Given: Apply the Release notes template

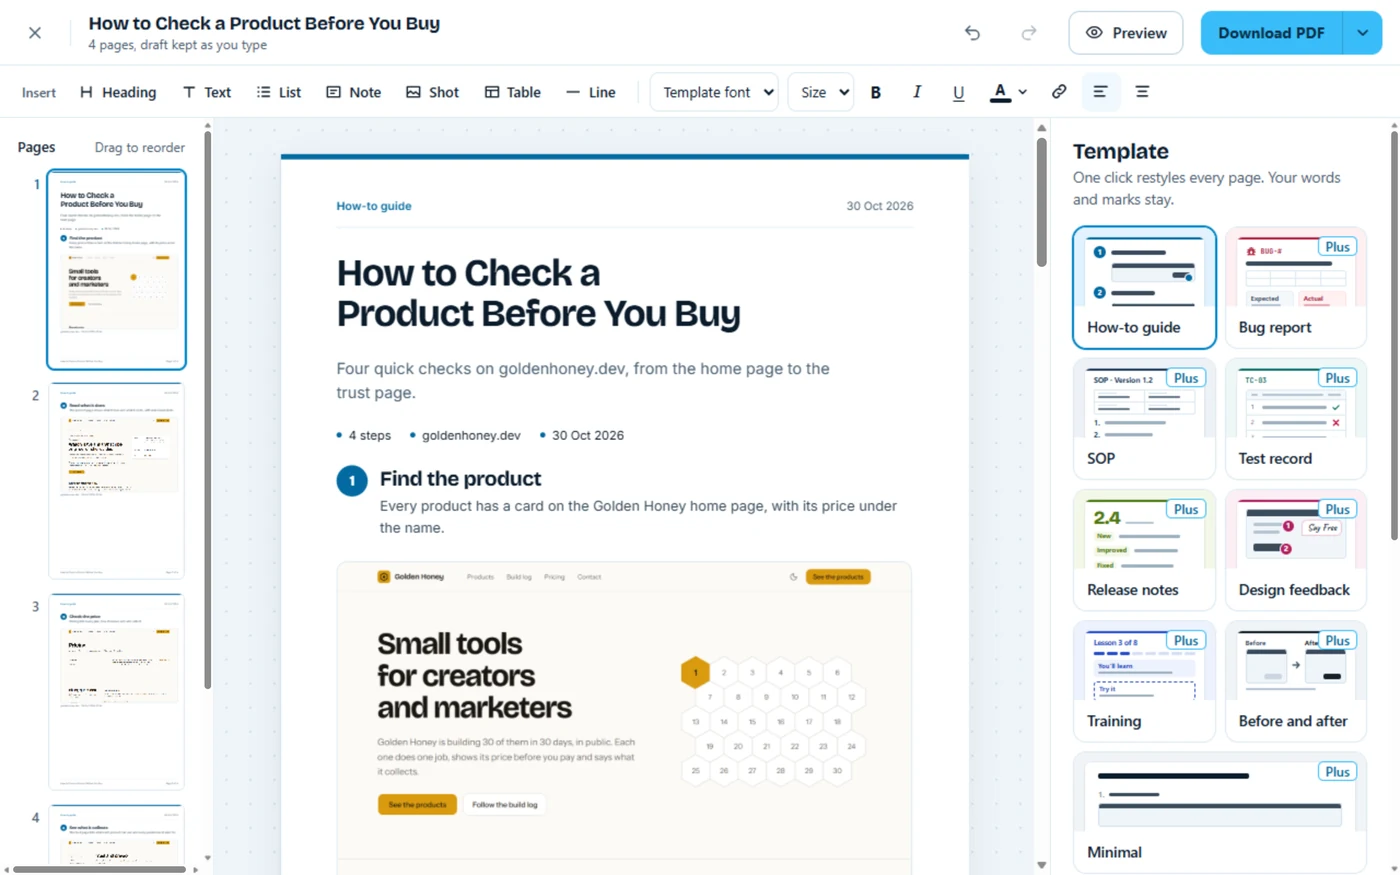Looking at the screenshot, I should click(x=1144, y=550).
